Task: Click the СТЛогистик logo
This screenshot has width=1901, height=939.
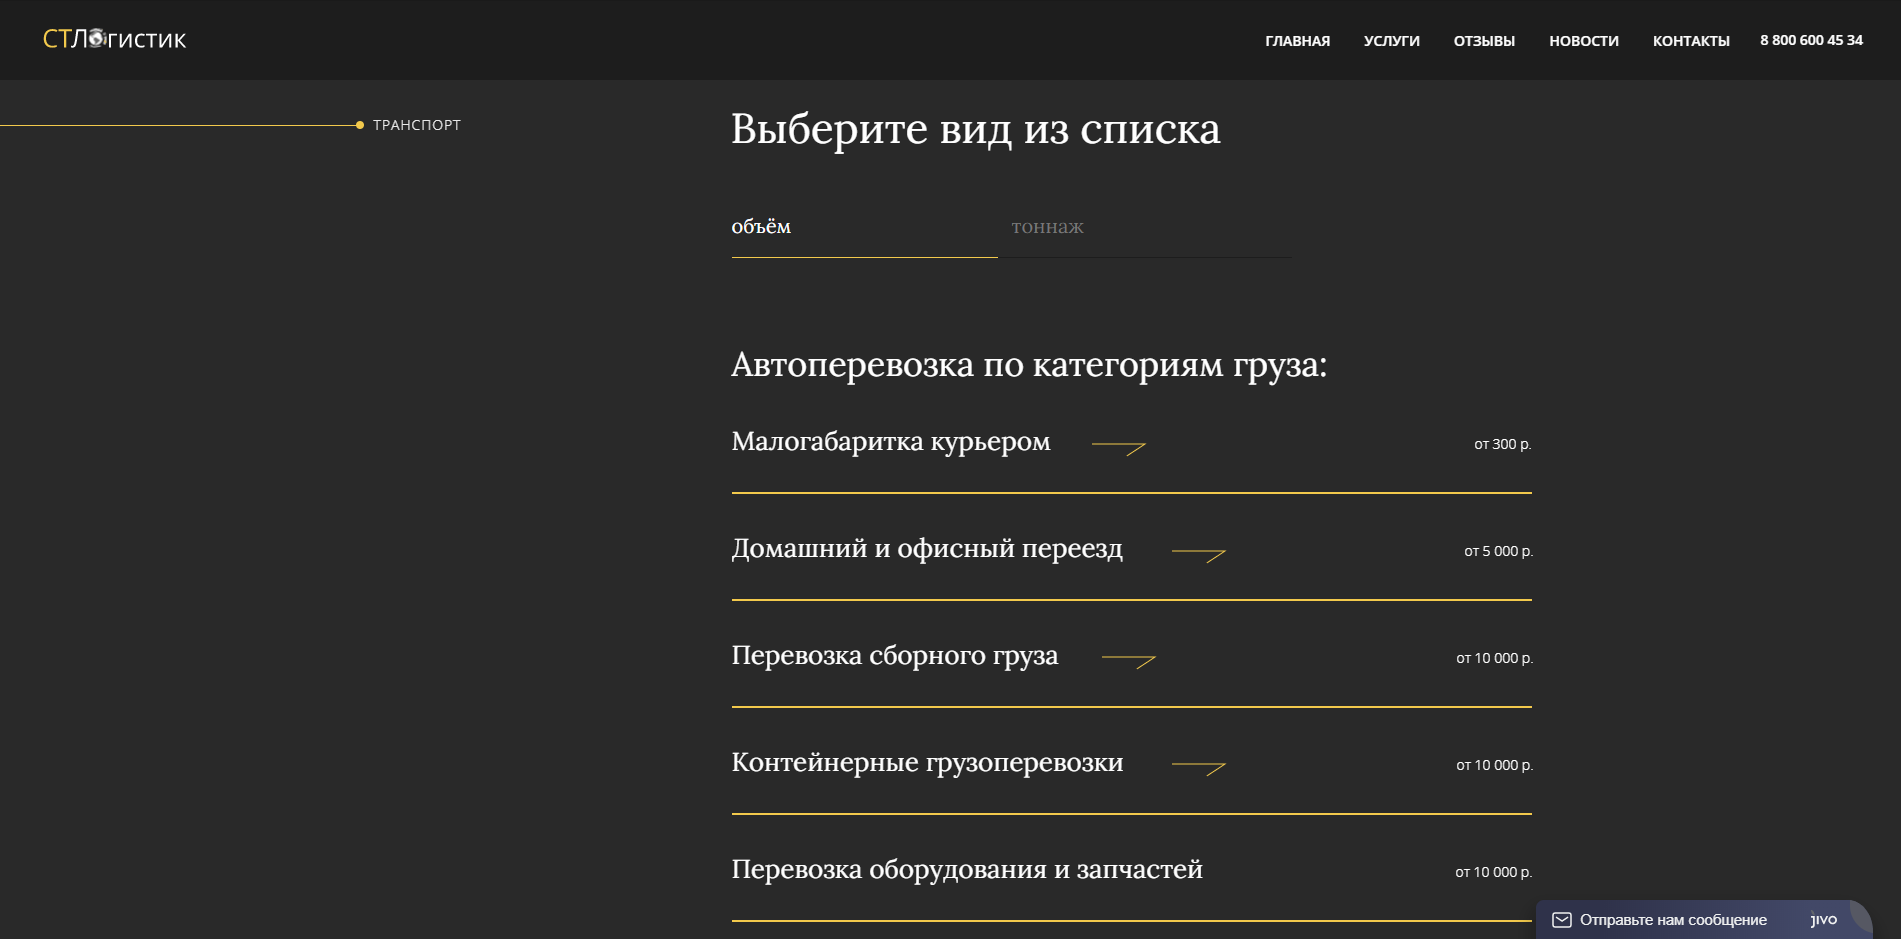Action: pyautogui.click(x=114, y=39)
